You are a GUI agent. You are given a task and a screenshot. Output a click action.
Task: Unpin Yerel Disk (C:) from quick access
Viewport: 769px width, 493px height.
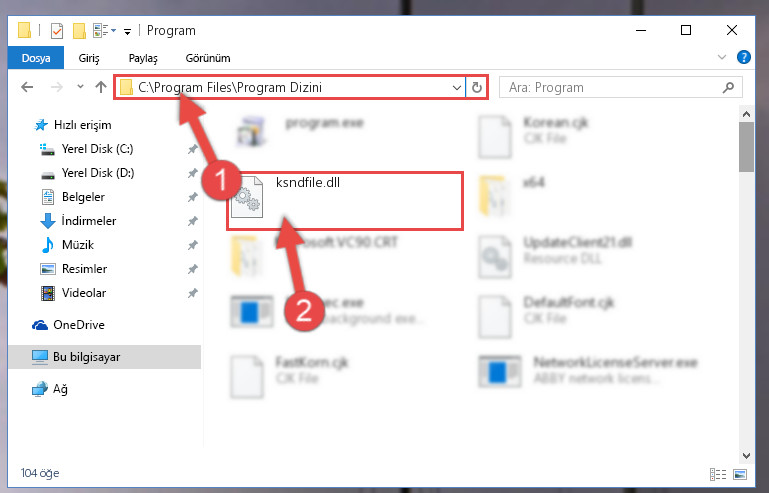(192, 149)
